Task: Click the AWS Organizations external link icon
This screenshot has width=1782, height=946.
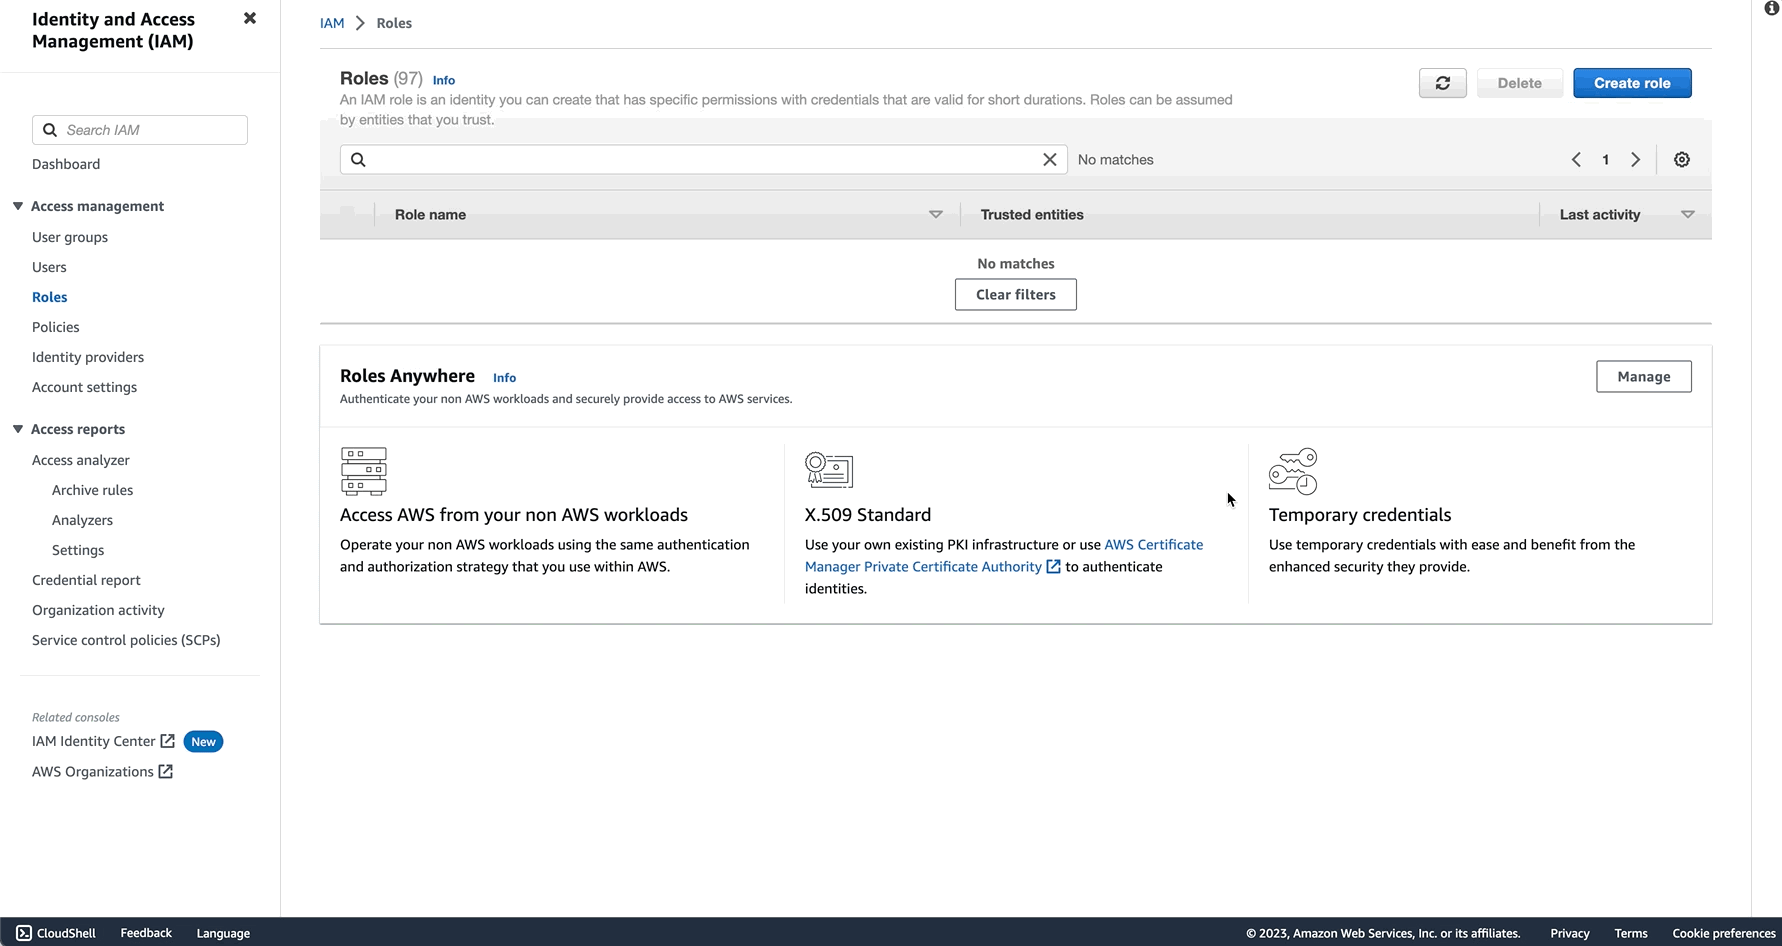Action: (166, 771)
